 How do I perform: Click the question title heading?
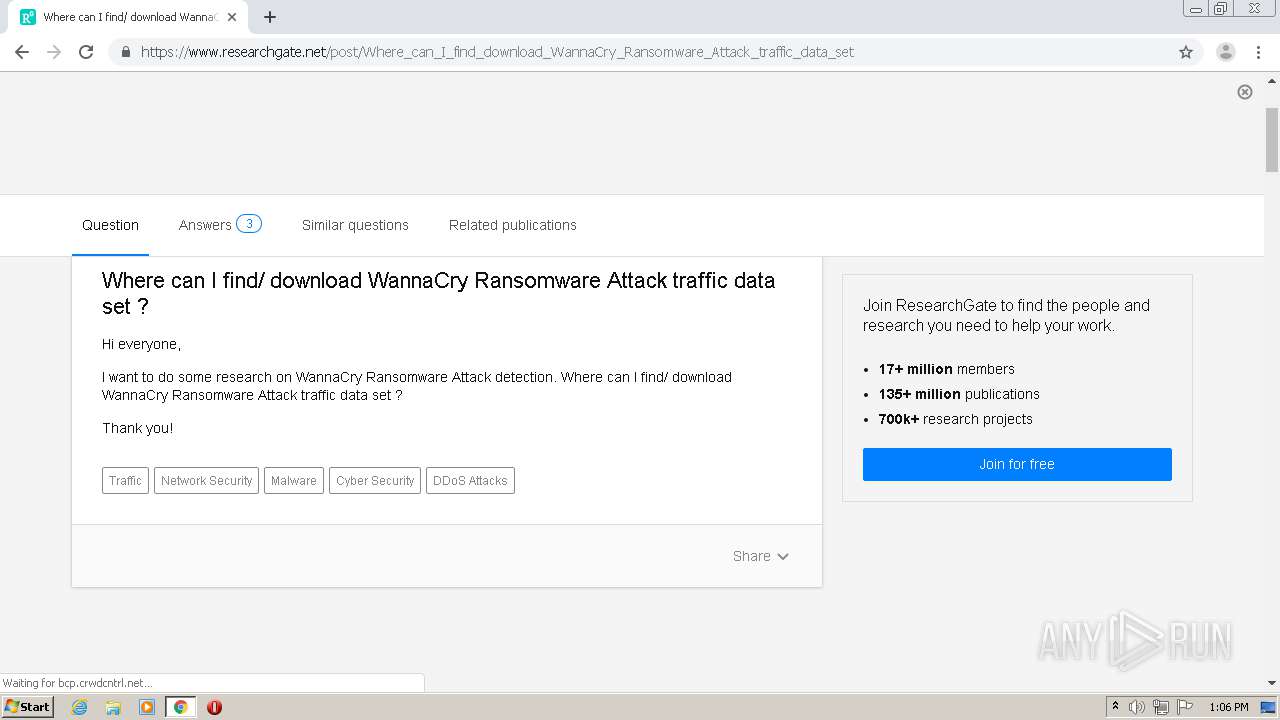click(438, 293)
